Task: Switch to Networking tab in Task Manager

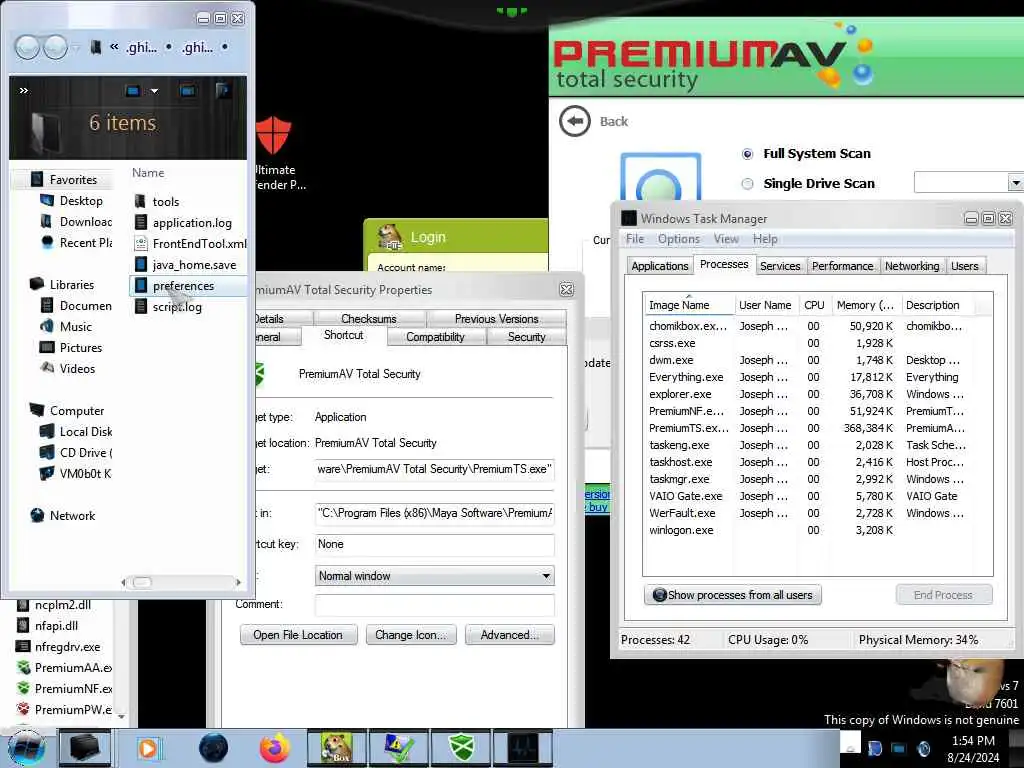Action: [x=912, y=266]
